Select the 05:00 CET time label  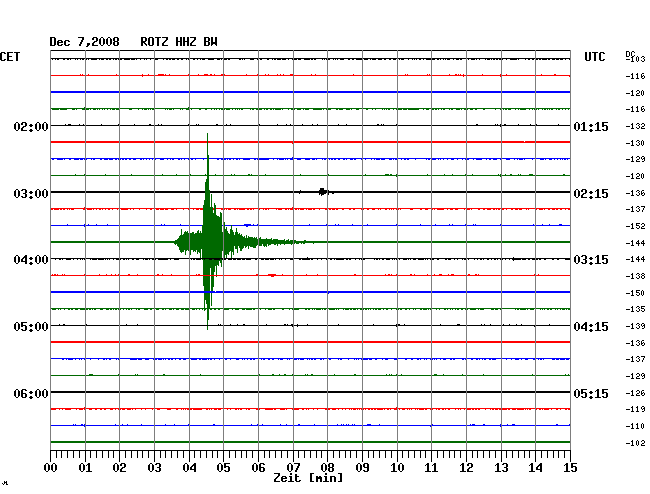pyautogui.click(x=31, y=327)
